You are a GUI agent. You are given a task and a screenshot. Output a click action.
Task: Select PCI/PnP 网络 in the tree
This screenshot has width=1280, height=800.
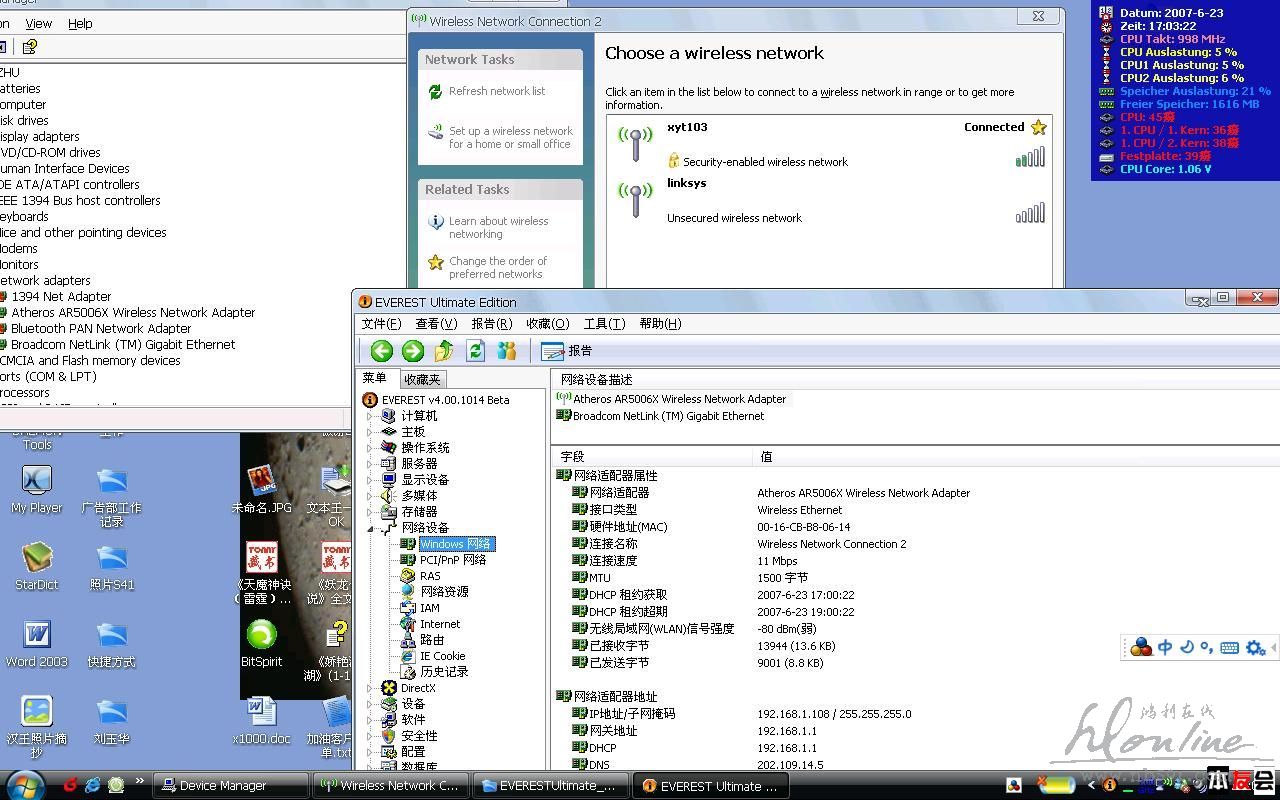coord(452,560)
